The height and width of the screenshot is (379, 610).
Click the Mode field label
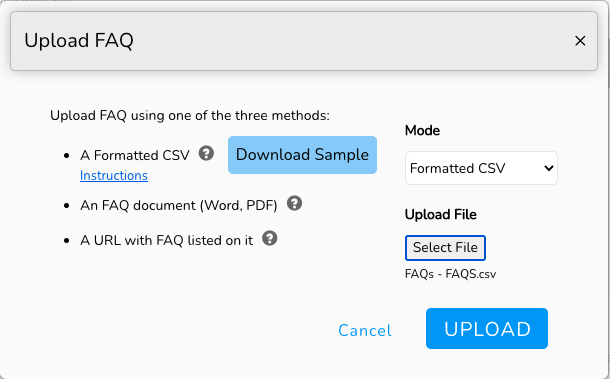pyautogui.click(x=422, y=130)
